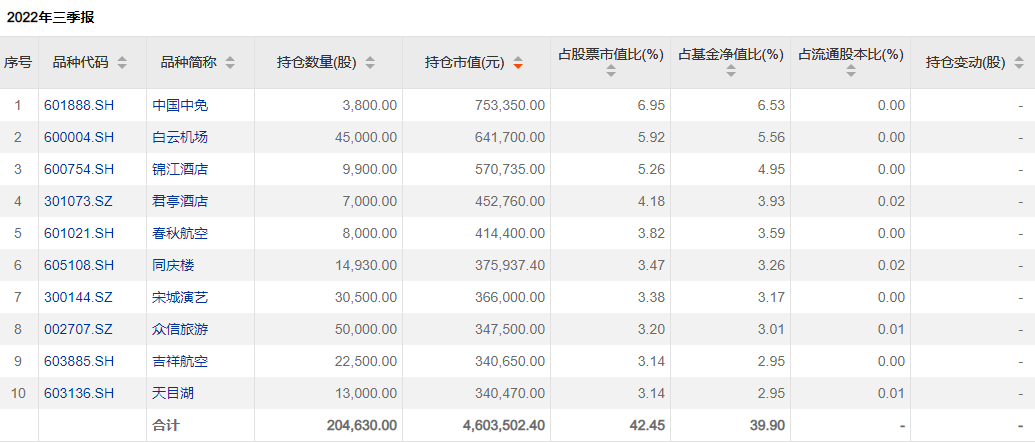The height and width of the screenshot is (443, 1035).
Task: Select holding quantity 3,800.00
Action: pyautogui.click(x=369, y=105)
